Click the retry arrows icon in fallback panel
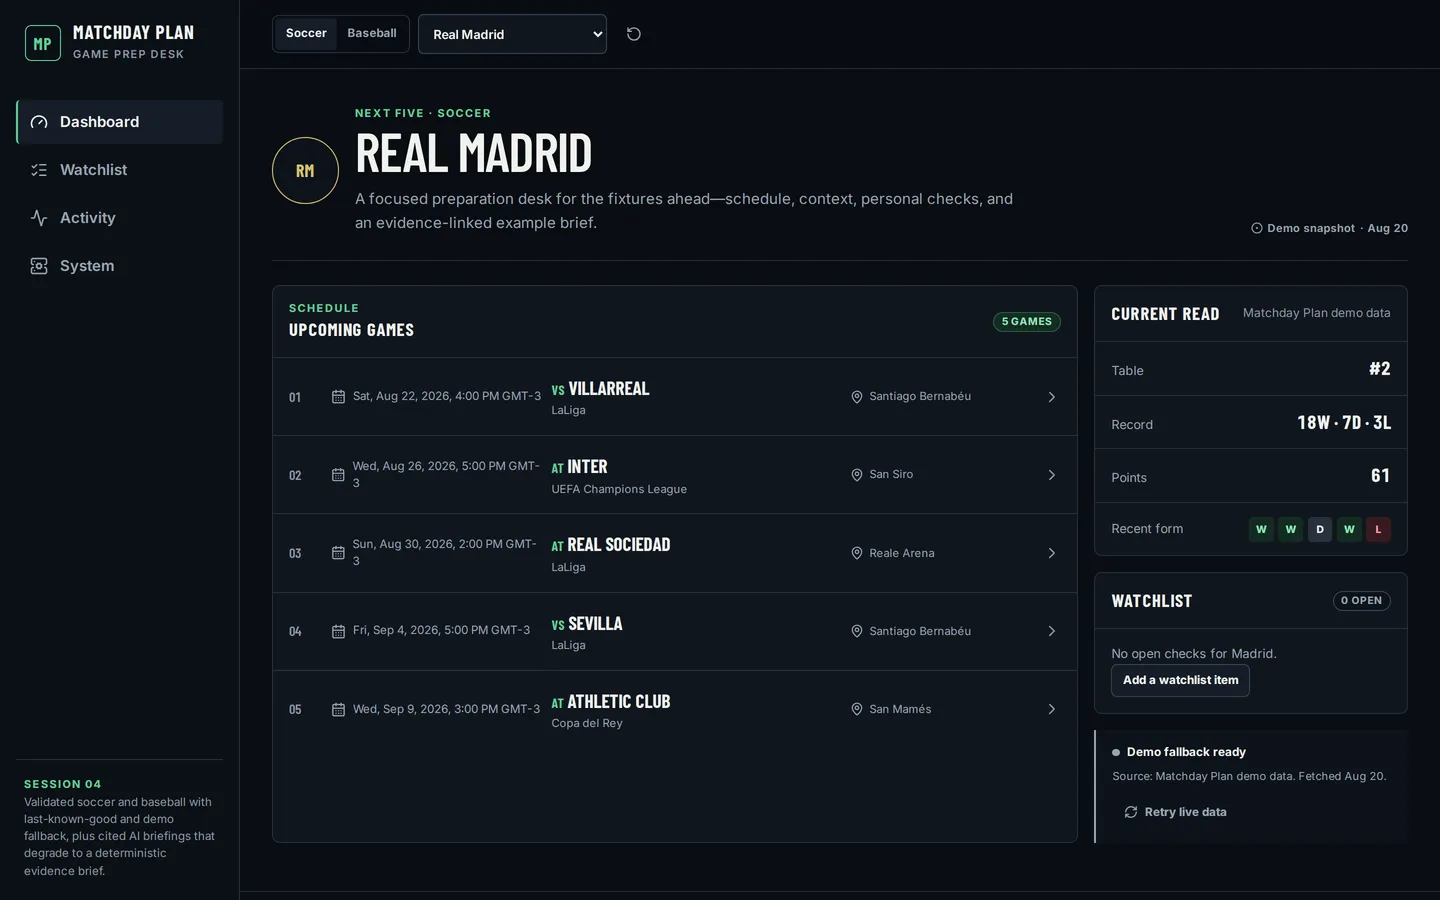This screenshot has height=900, width=1440. [1131, 812]
